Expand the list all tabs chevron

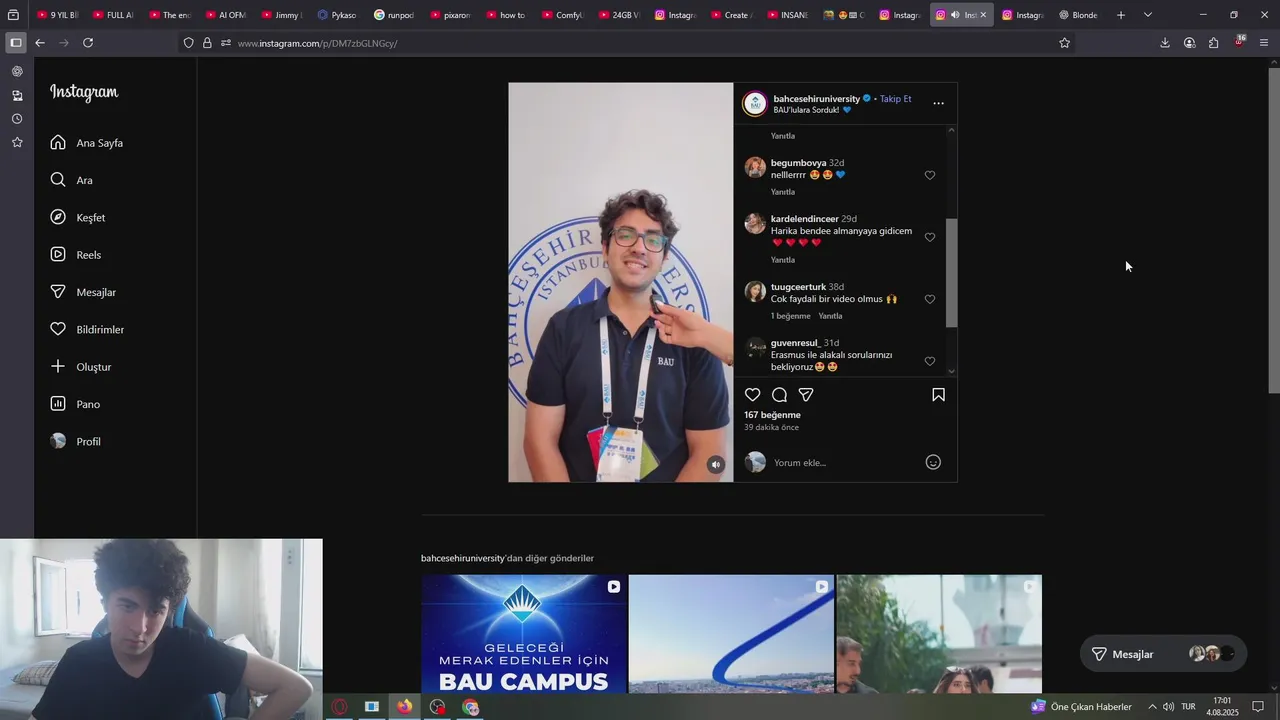tap(1147, 15)
